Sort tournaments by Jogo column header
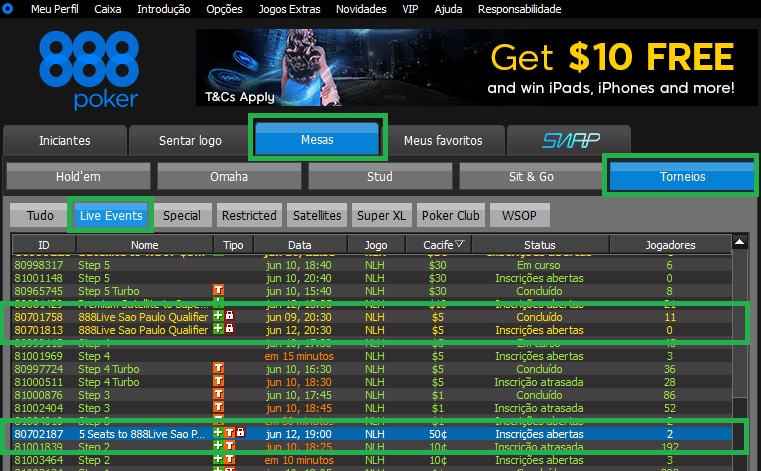This screenshot has width=761, height=471. [x=376, y=245]
